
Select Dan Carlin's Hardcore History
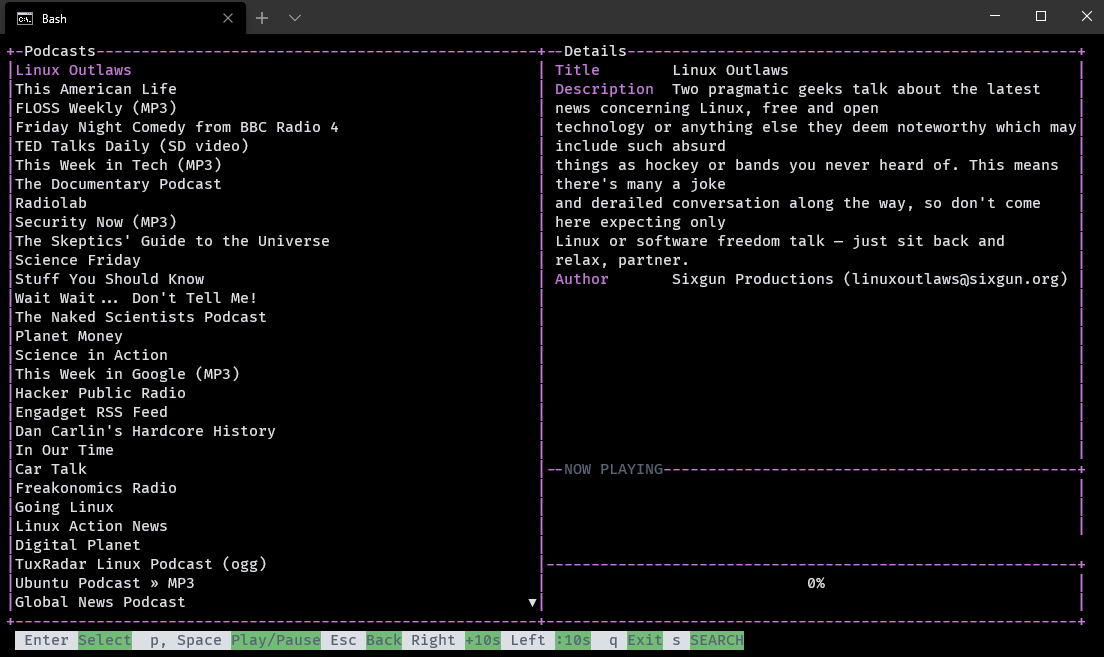(x=145, y=431)
